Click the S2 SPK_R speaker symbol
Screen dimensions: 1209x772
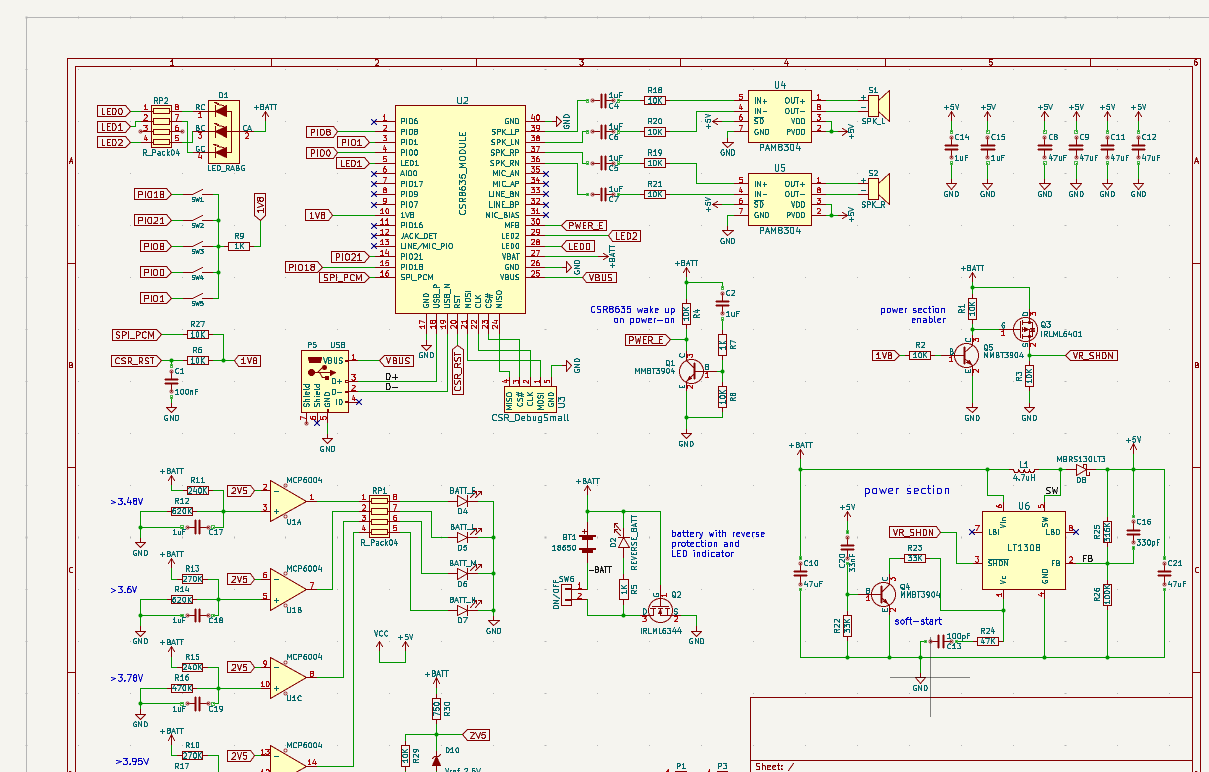point(875,187)
